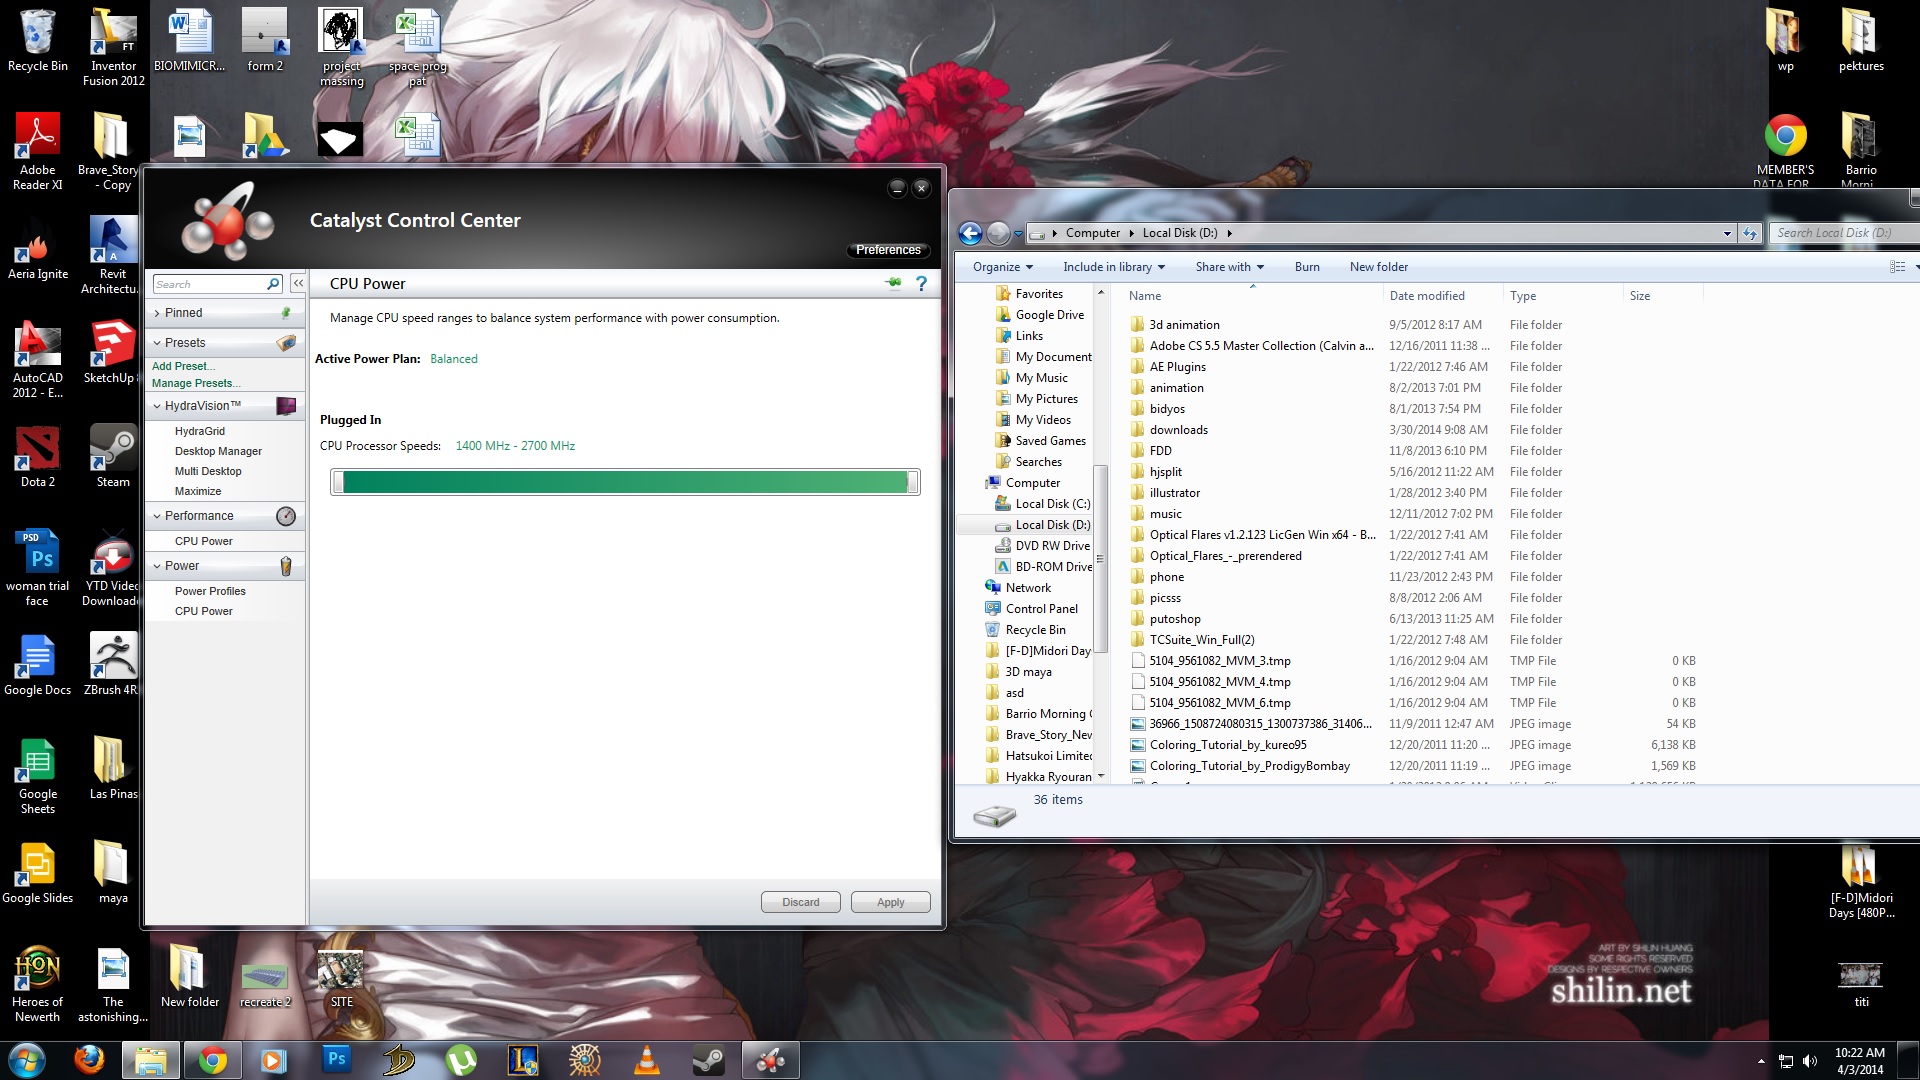
Task: Pin the CPU Power page with the green pin
Action: tap(893, 284)
